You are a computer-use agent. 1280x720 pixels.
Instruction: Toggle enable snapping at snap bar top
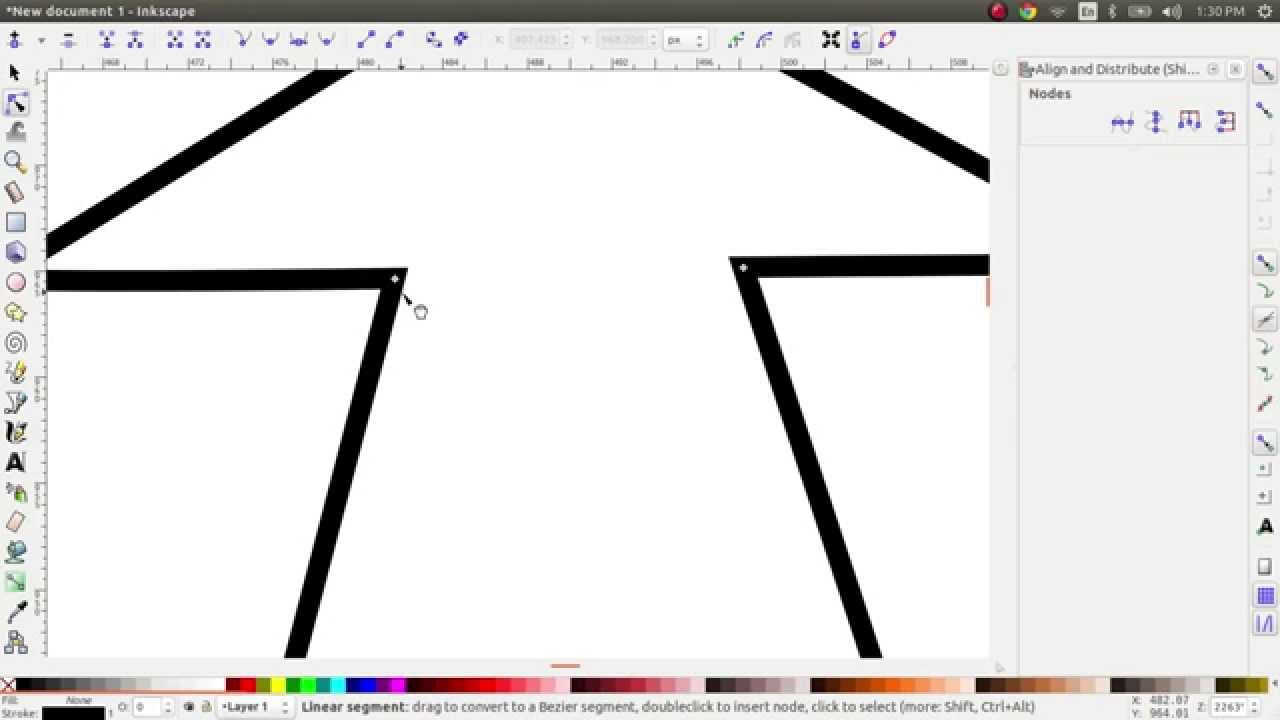[x=1265, y=73]
